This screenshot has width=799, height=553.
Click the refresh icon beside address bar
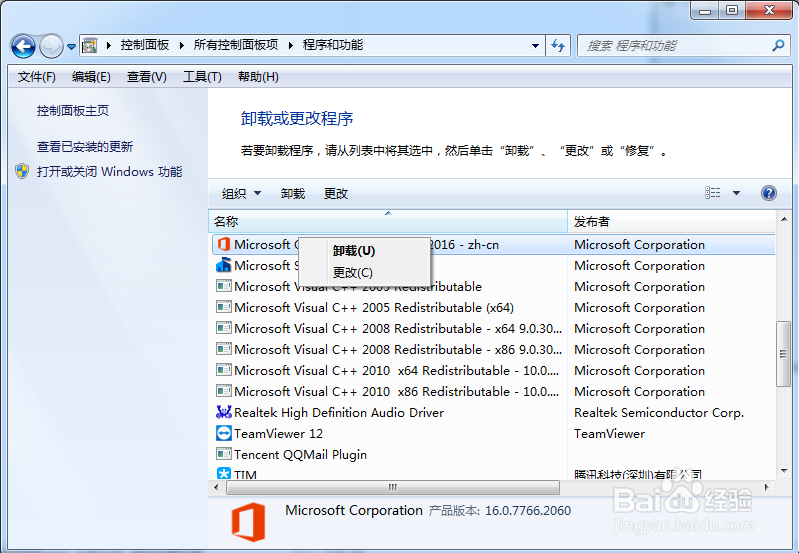(x=558, y=46)
